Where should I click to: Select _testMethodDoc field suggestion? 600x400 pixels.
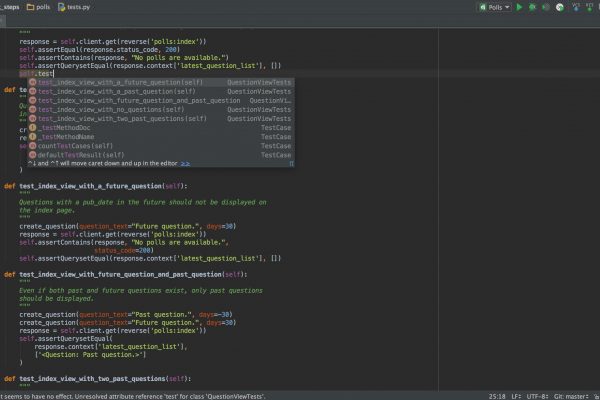(161, 127)
